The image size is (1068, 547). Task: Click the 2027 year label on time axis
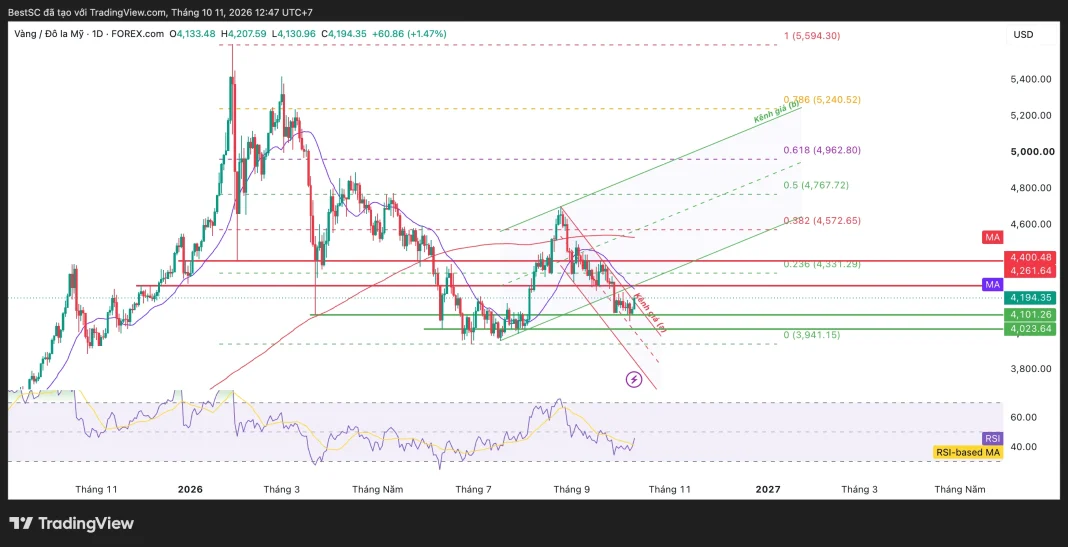coord(768,489)
